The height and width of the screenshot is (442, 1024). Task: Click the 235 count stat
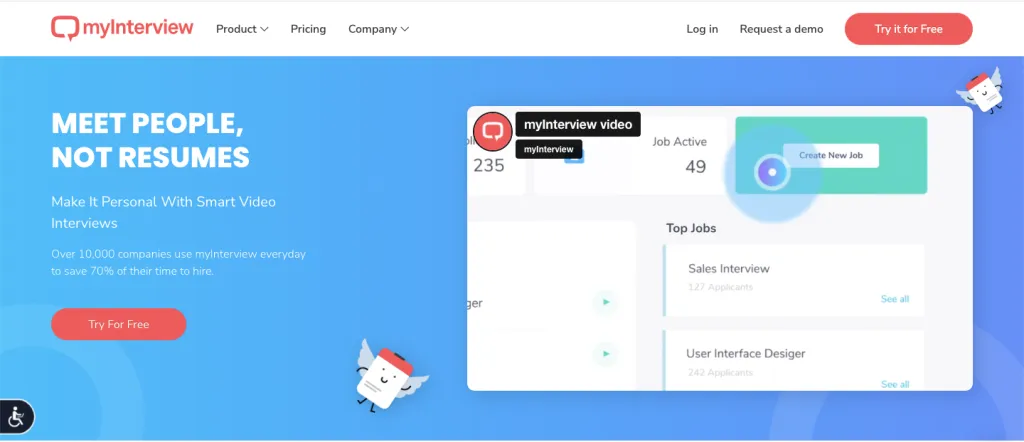tap(488, 166)
